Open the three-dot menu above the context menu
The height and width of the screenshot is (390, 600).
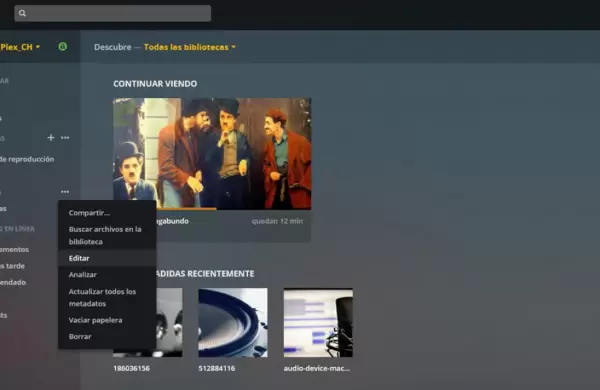click(65, 192)
